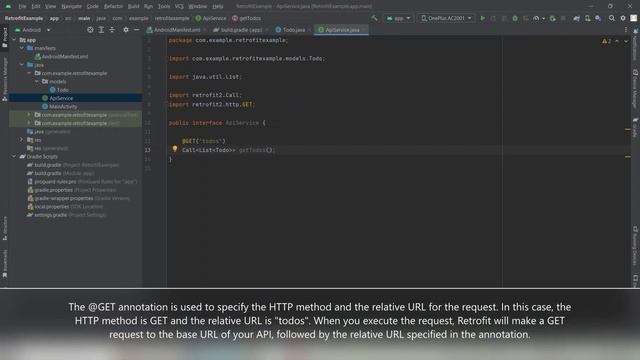Start debugging with the green bug icon
Viewport: 640px width, 360px height.
(x=515, y=18)
